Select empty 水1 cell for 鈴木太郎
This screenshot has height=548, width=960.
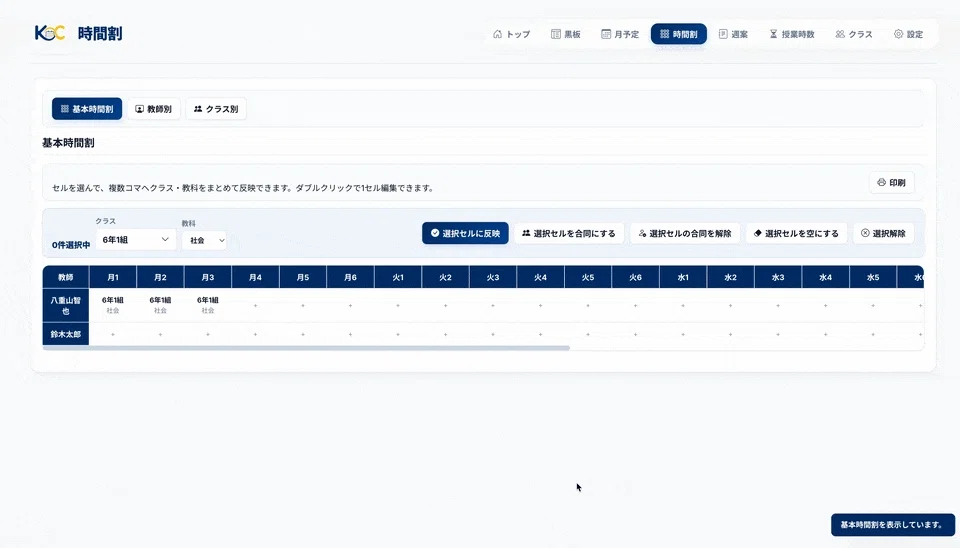[x=683, y=334]
